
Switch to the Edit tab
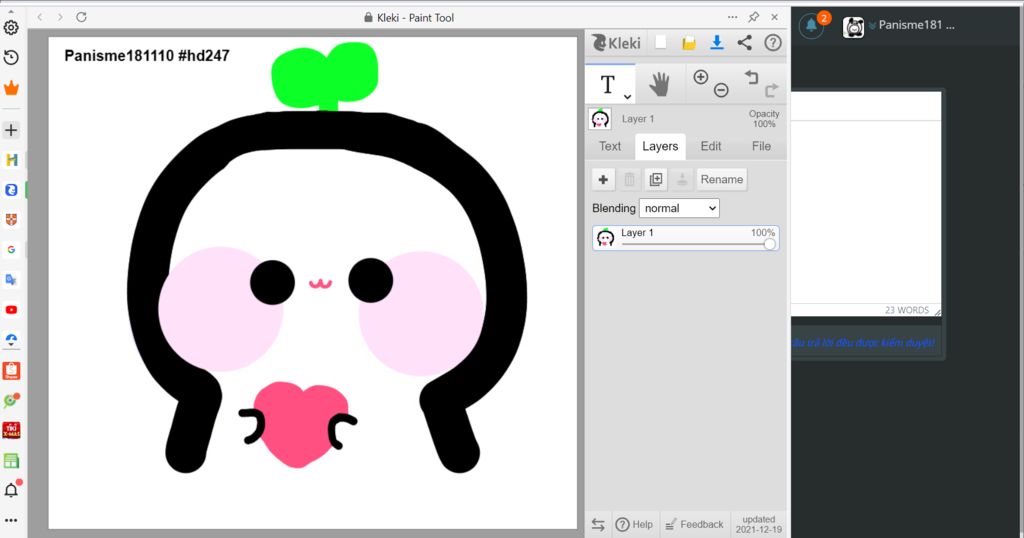[x=711, y=146]
